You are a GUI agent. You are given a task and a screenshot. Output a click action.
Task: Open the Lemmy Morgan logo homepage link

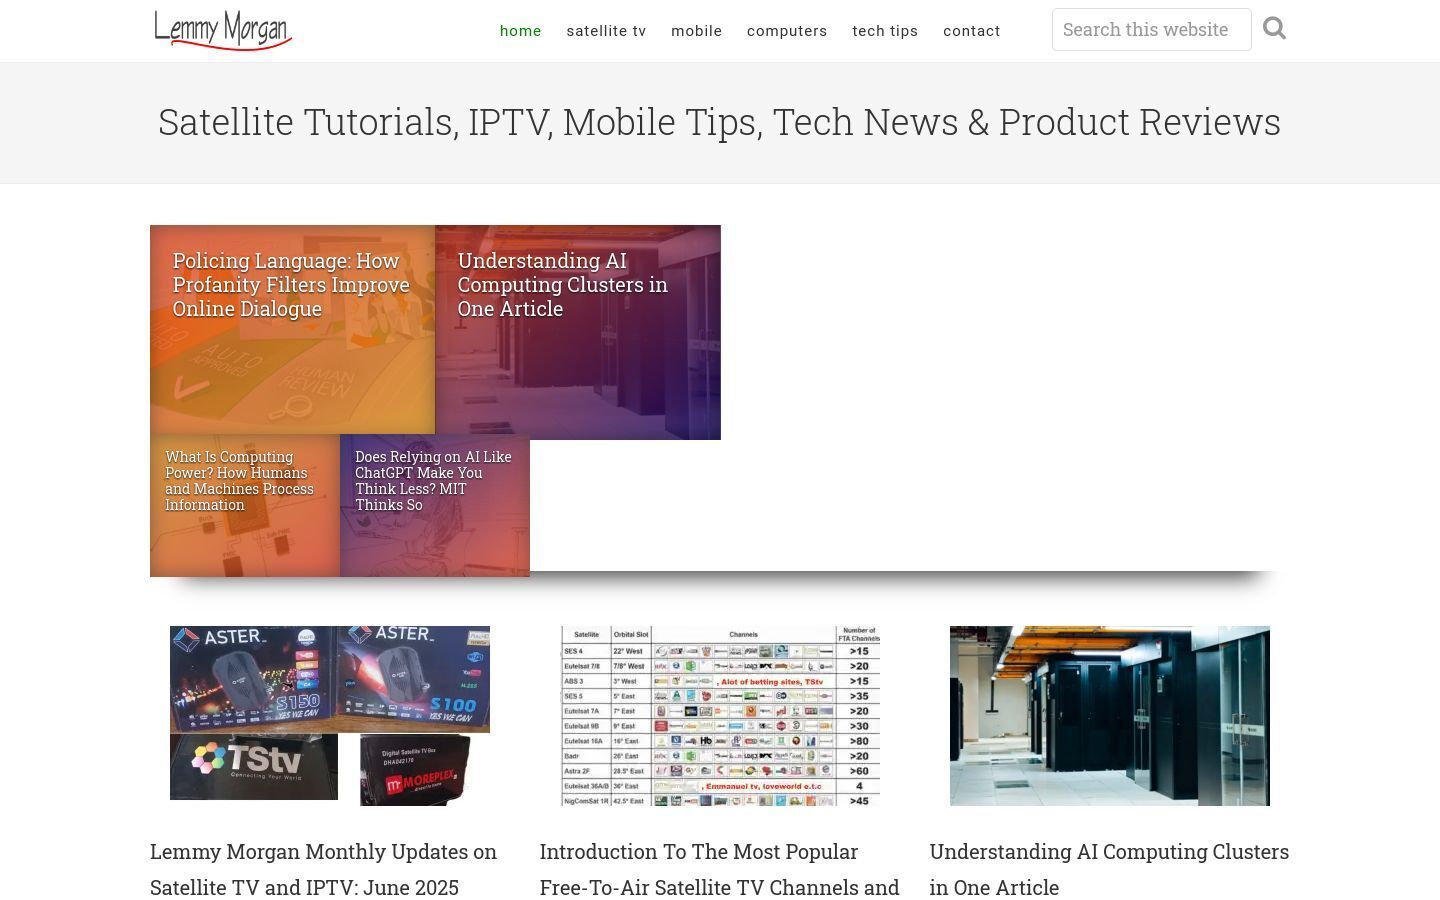point(223,30)
